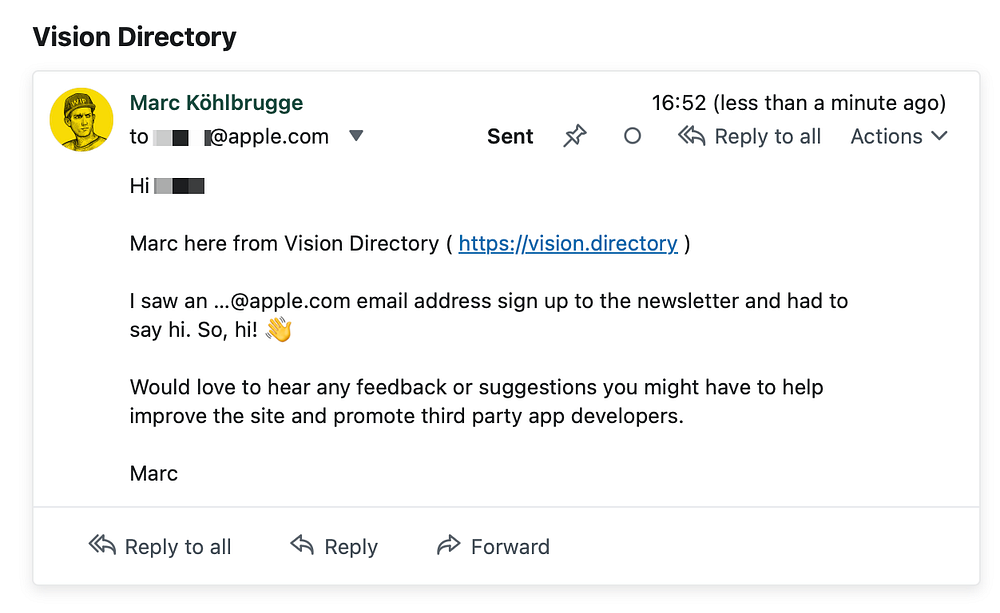Open the Actions dropdown menu
The image size is (1000, 613).
coord(886,137)
